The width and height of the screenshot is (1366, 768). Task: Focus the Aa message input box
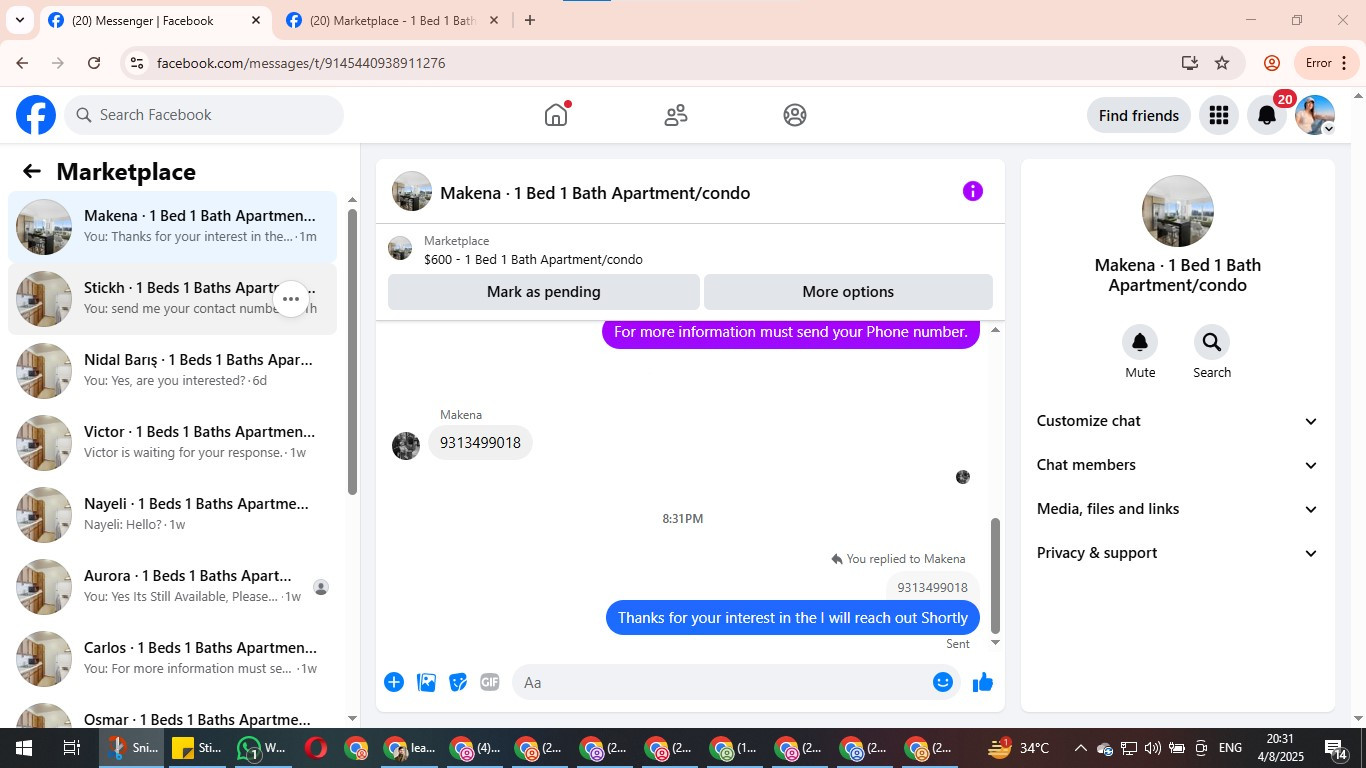click(722, 682)
